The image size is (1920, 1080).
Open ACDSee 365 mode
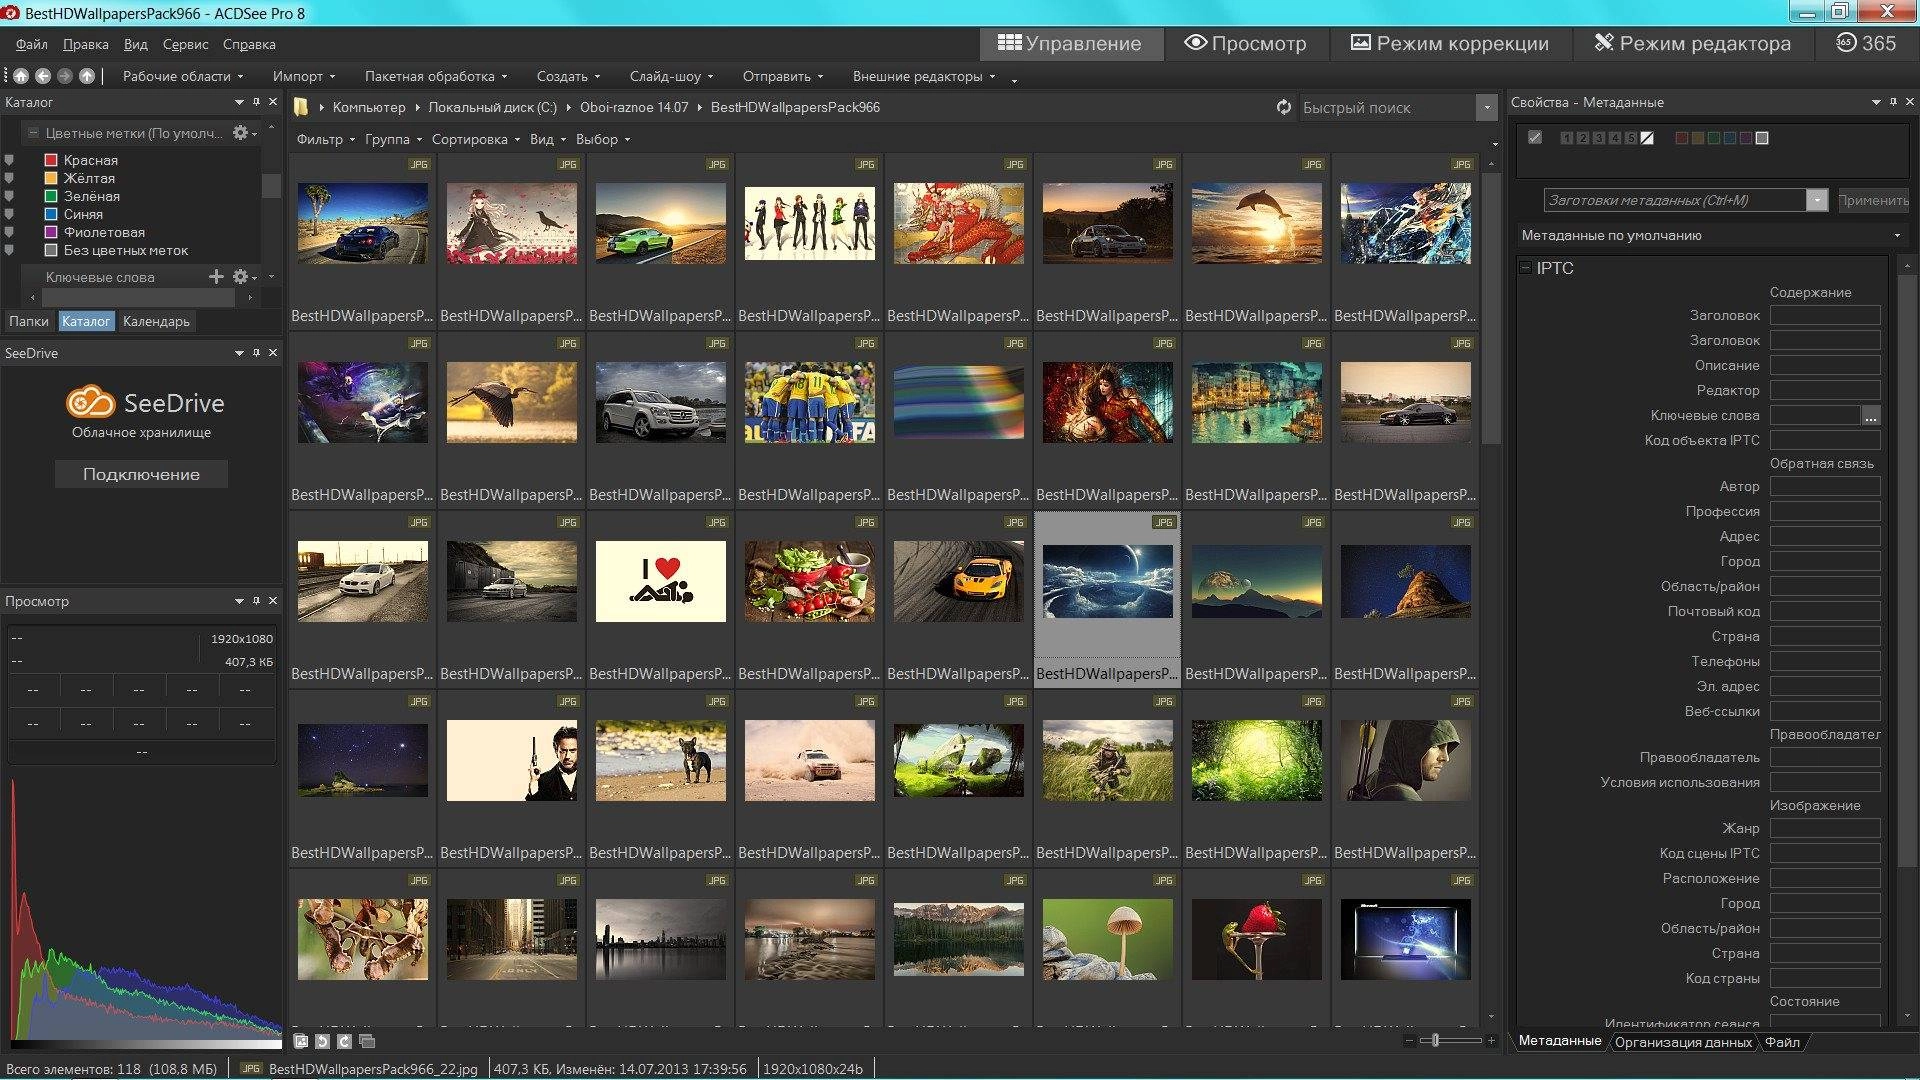1866,43
